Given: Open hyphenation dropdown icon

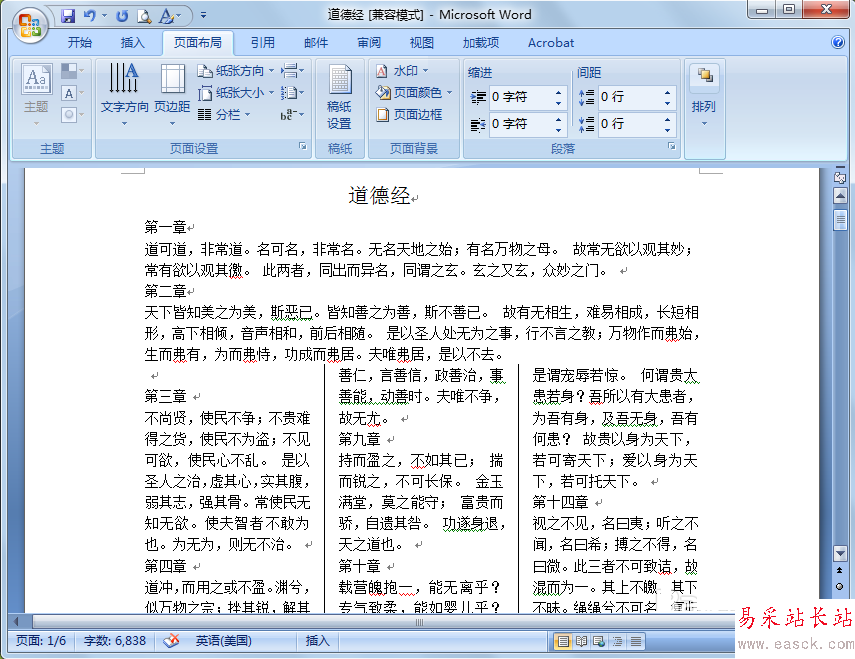Looking at the screenshot, I should [x=292, y=115].
